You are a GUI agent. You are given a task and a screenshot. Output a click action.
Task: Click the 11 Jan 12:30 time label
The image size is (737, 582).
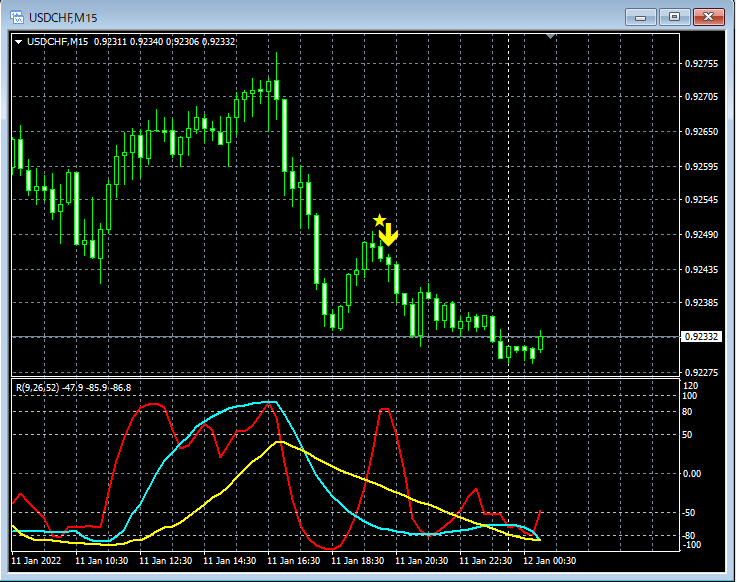[165, 560]
